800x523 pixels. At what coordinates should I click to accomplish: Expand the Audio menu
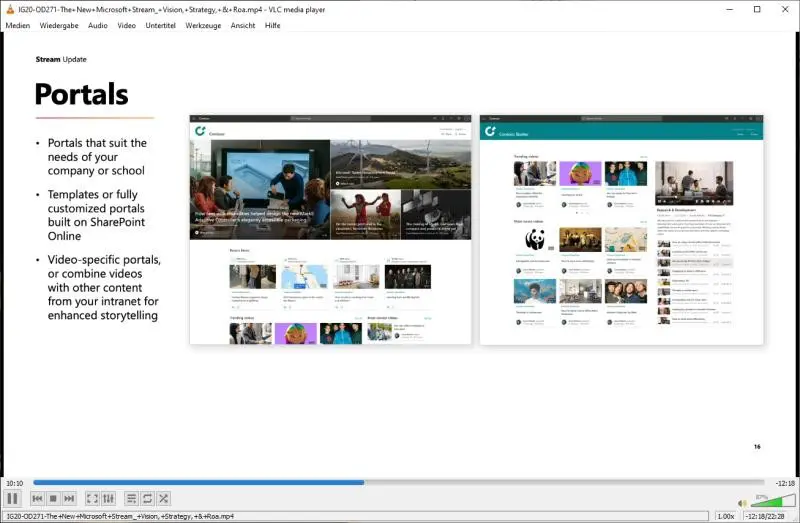98,25
